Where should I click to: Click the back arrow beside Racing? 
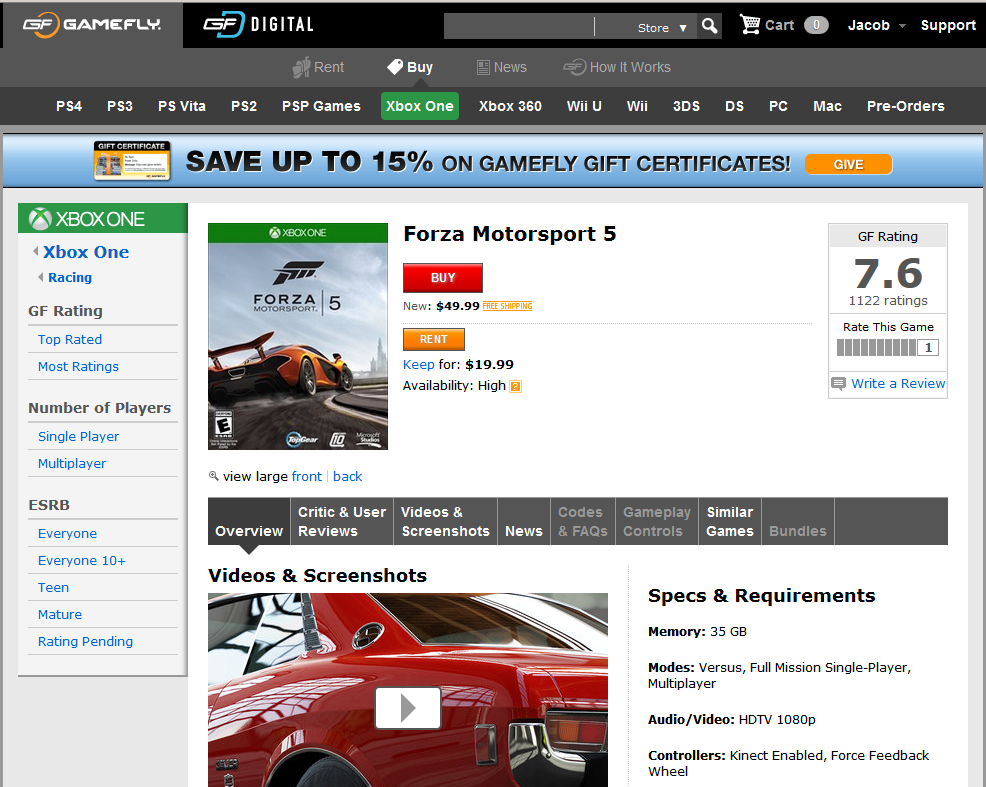(x=41, y=277)
